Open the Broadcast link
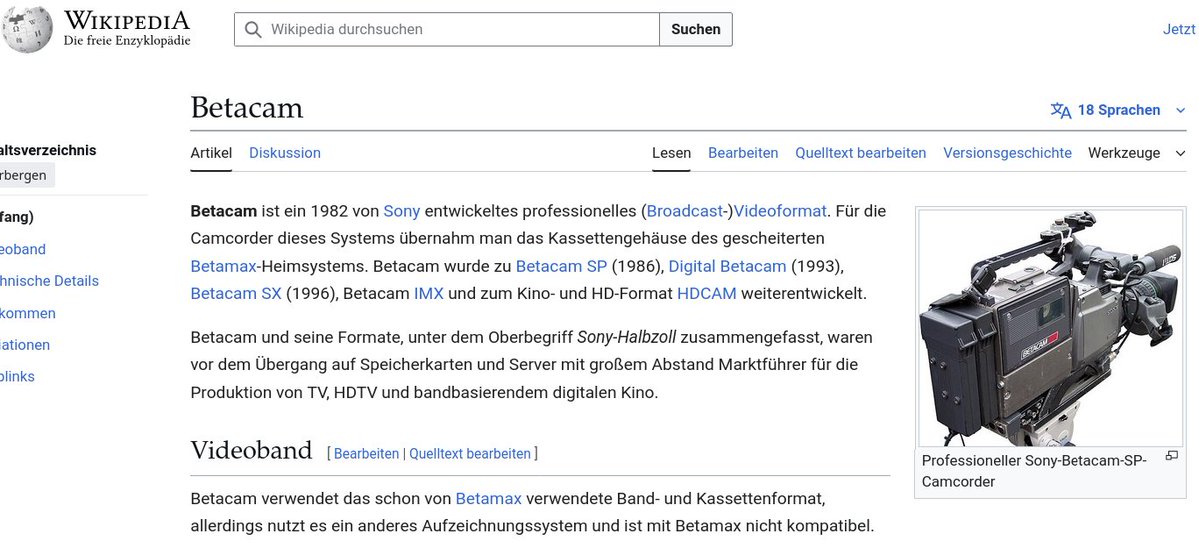This screenshot has height=548, width=1199. [x=684, y=211]
